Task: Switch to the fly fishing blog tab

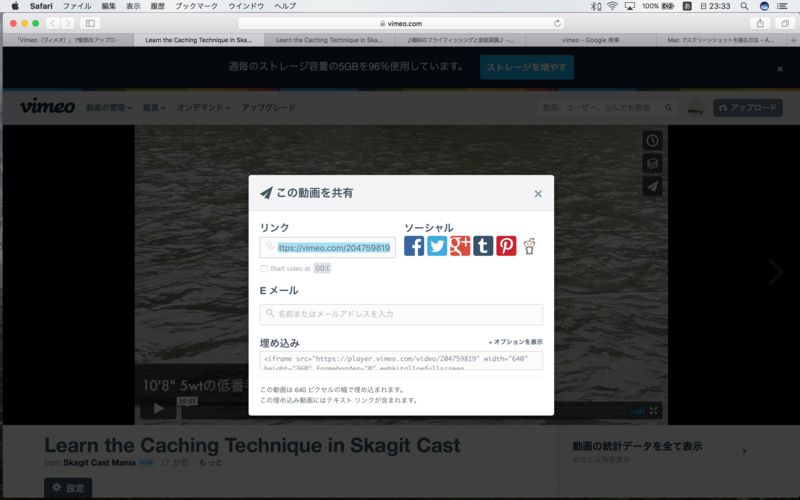Action: pyautogui.click(x=460, y=40)
